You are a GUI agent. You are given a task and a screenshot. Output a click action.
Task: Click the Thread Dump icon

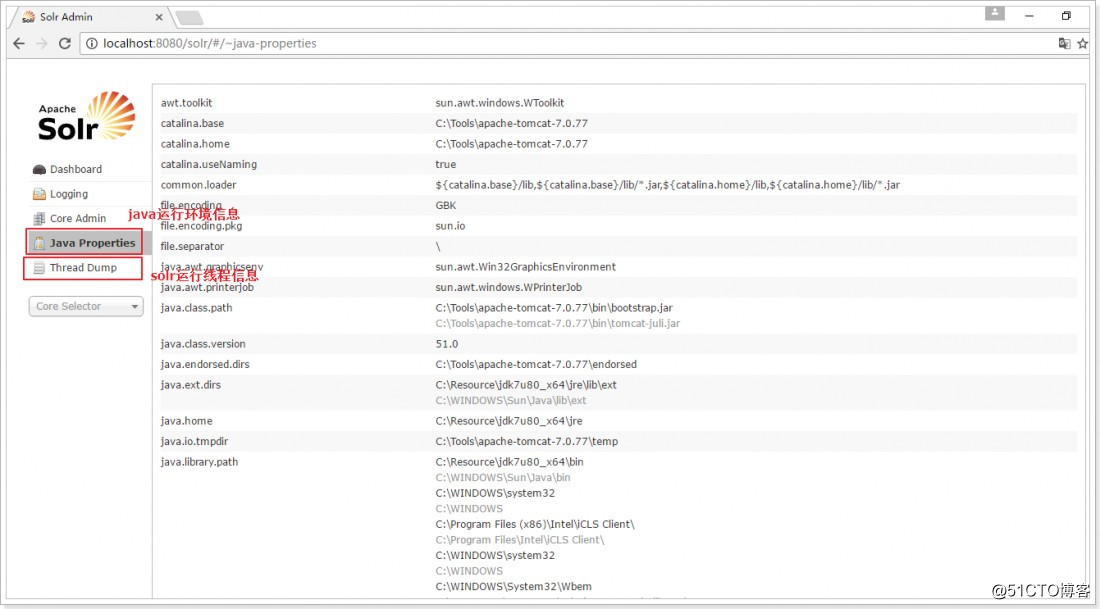pos(39,268)
